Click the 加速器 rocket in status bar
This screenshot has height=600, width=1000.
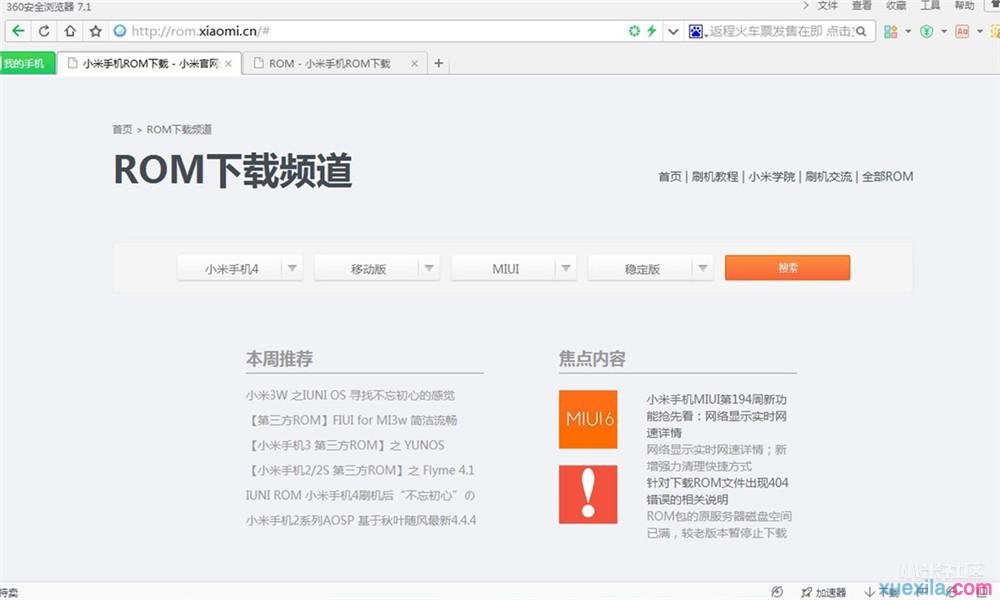click(x=823, y=592)
